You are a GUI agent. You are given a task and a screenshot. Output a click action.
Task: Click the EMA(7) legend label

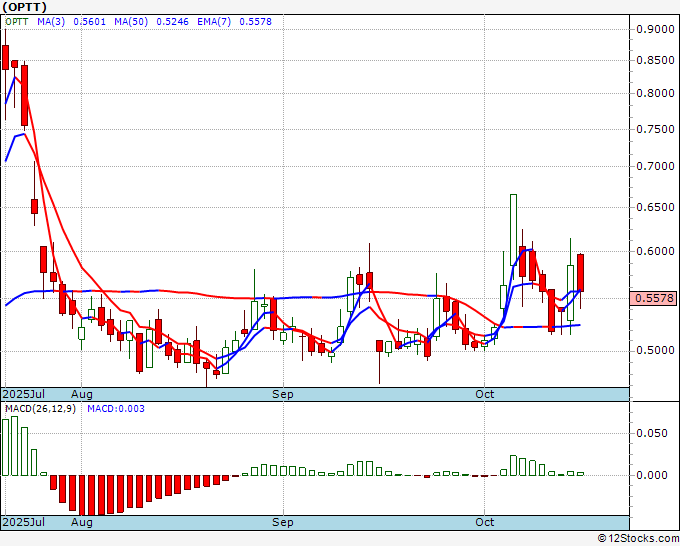(214, 22)
